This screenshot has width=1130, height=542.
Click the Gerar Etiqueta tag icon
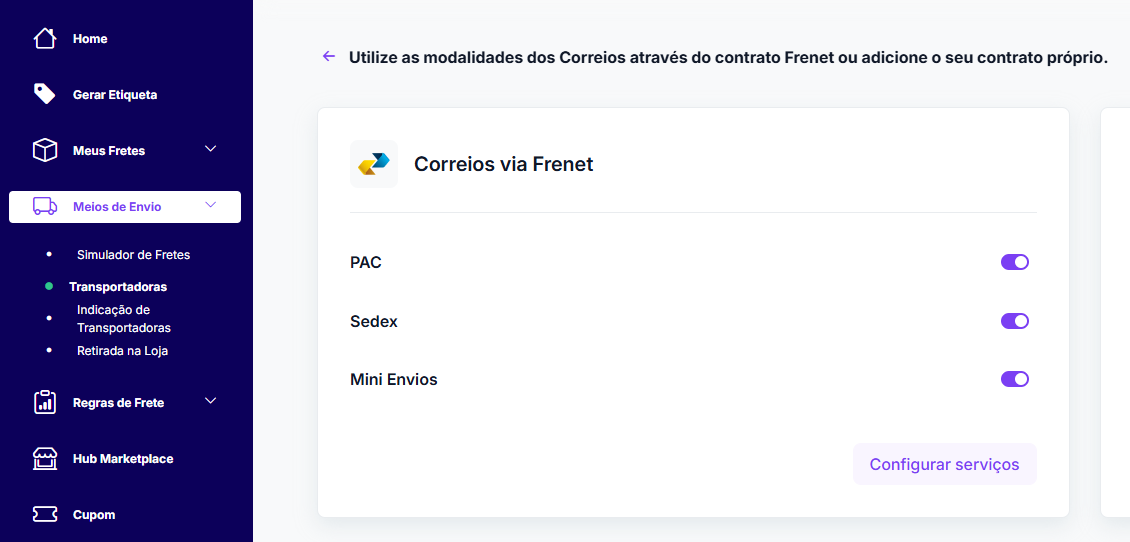click(x=45, y=94)
